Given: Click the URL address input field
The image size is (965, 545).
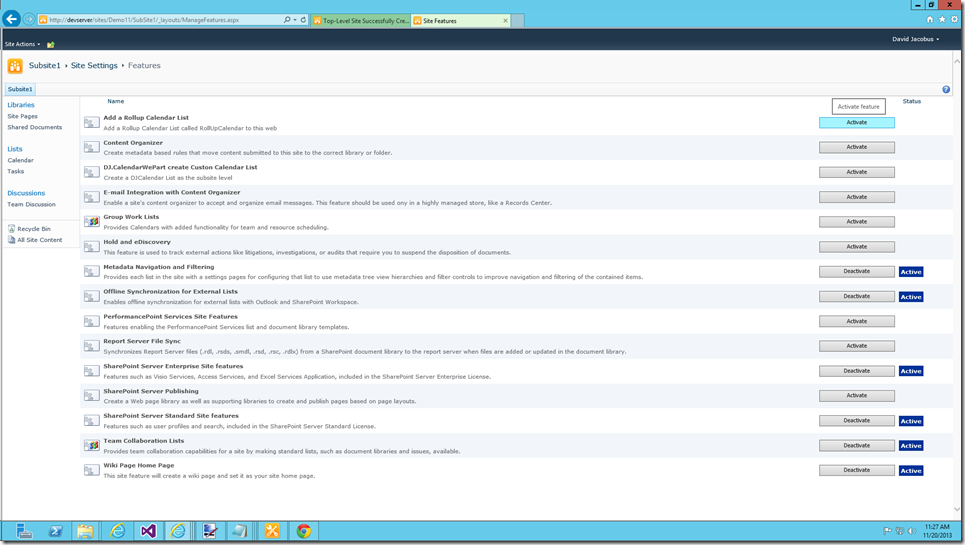Looking at the screenshot, I should point(160,20).
